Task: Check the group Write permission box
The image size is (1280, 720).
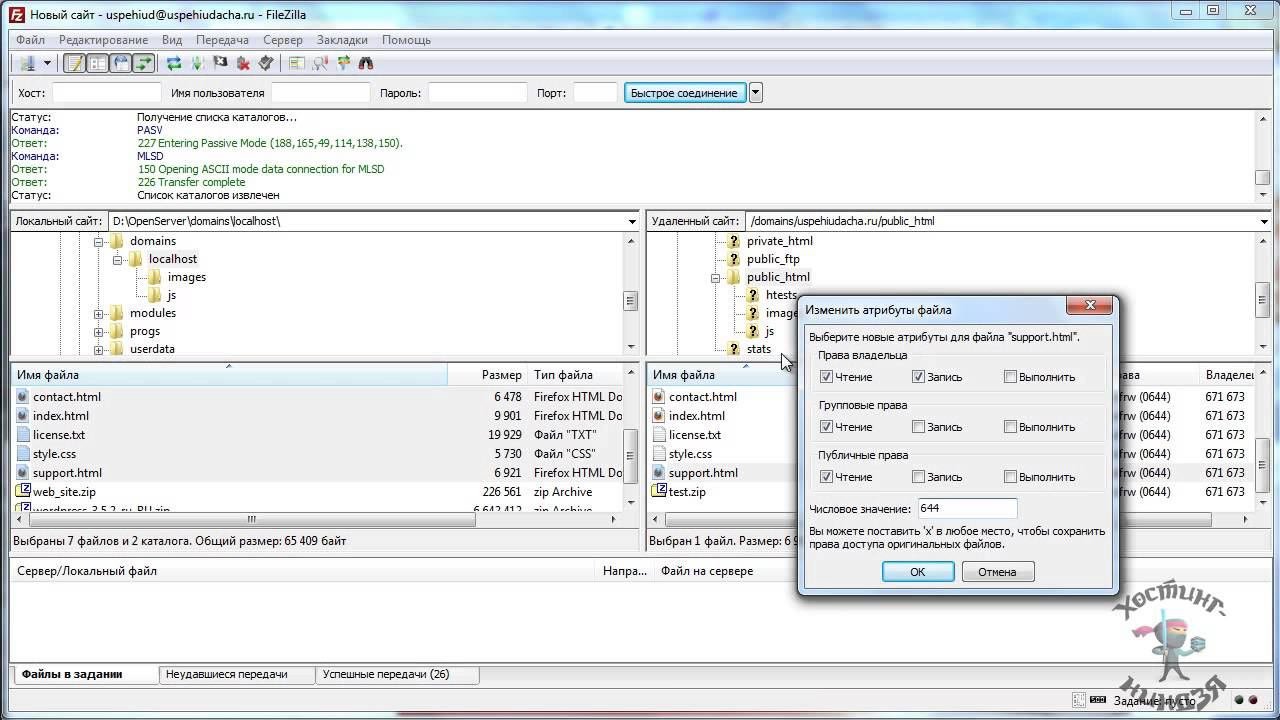Action: pyautogui.click(x=918, y=427)
